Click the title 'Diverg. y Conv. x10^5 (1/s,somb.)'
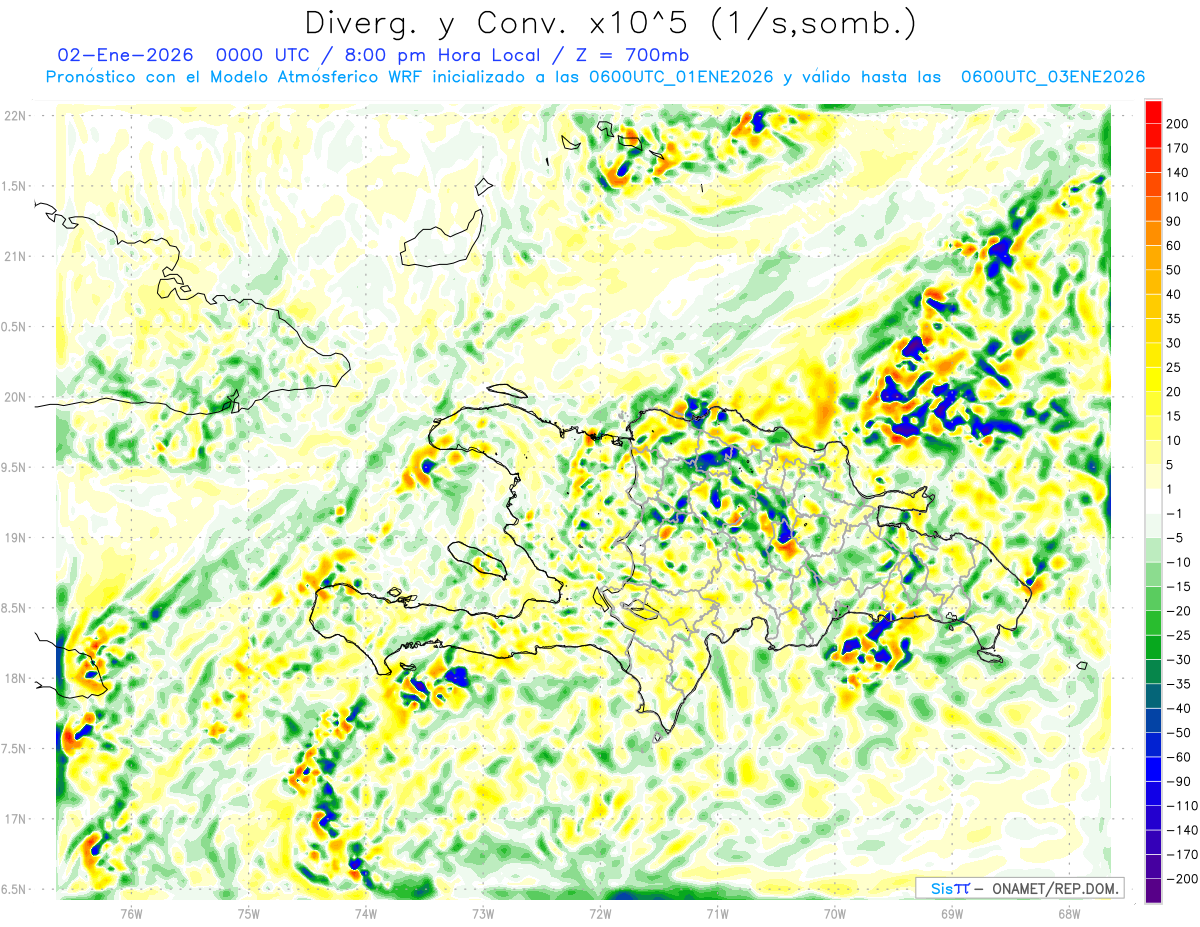 pos(611,24)
